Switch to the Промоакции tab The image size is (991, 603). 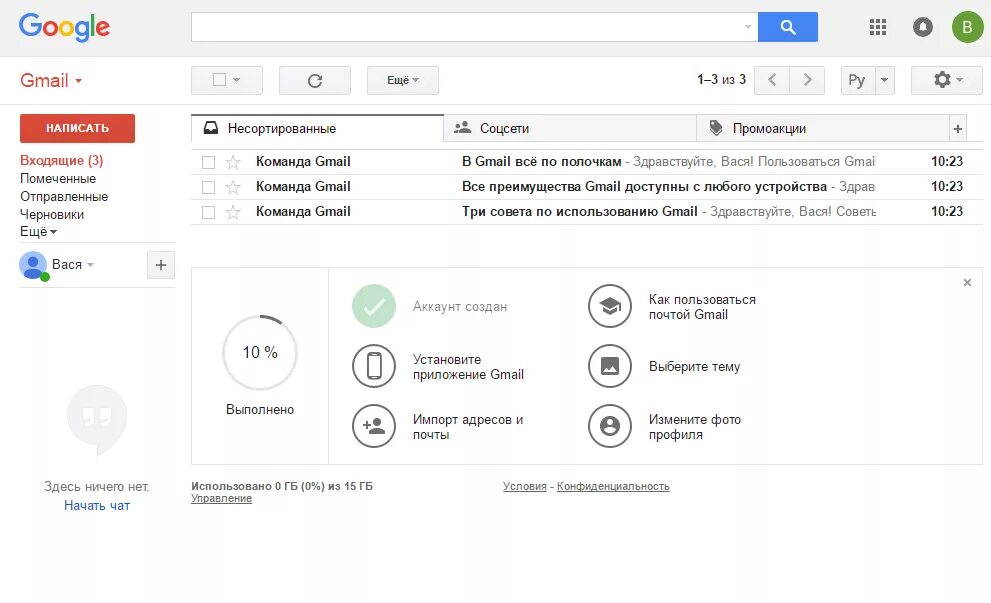point(823,129)
